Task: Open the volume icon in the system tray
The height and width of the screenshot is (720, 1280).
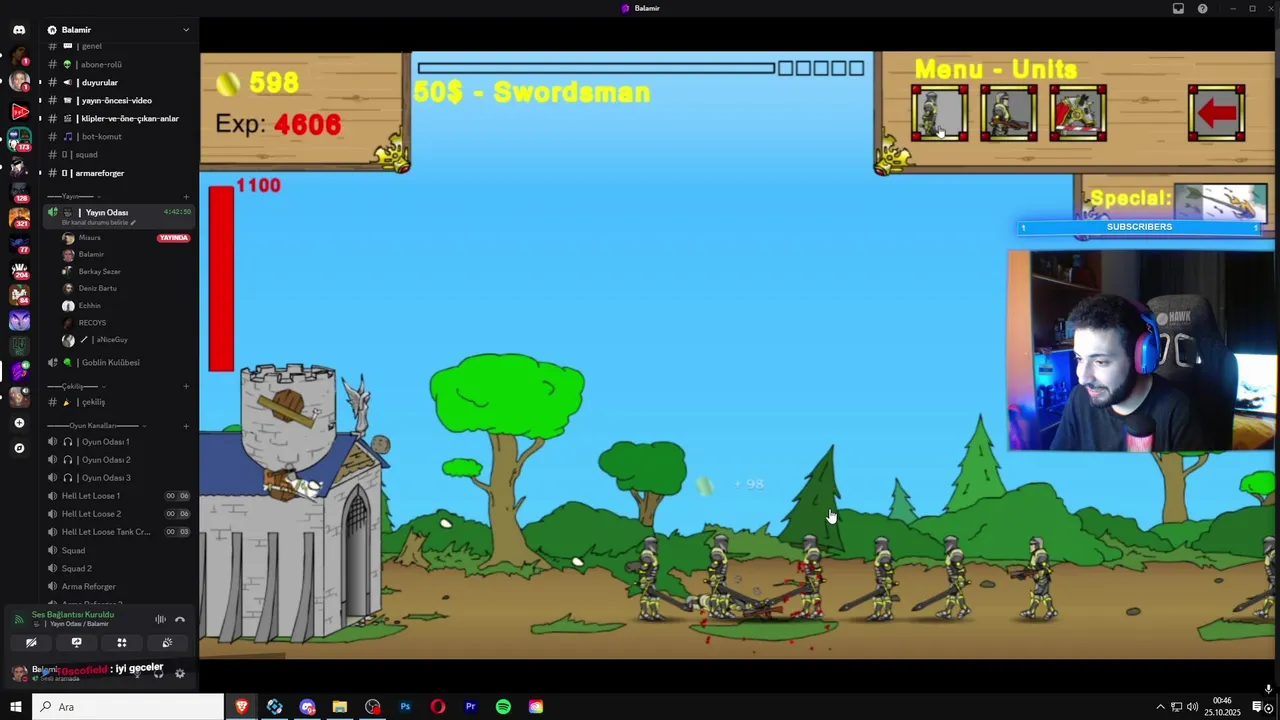Action: click(1192, 707)
